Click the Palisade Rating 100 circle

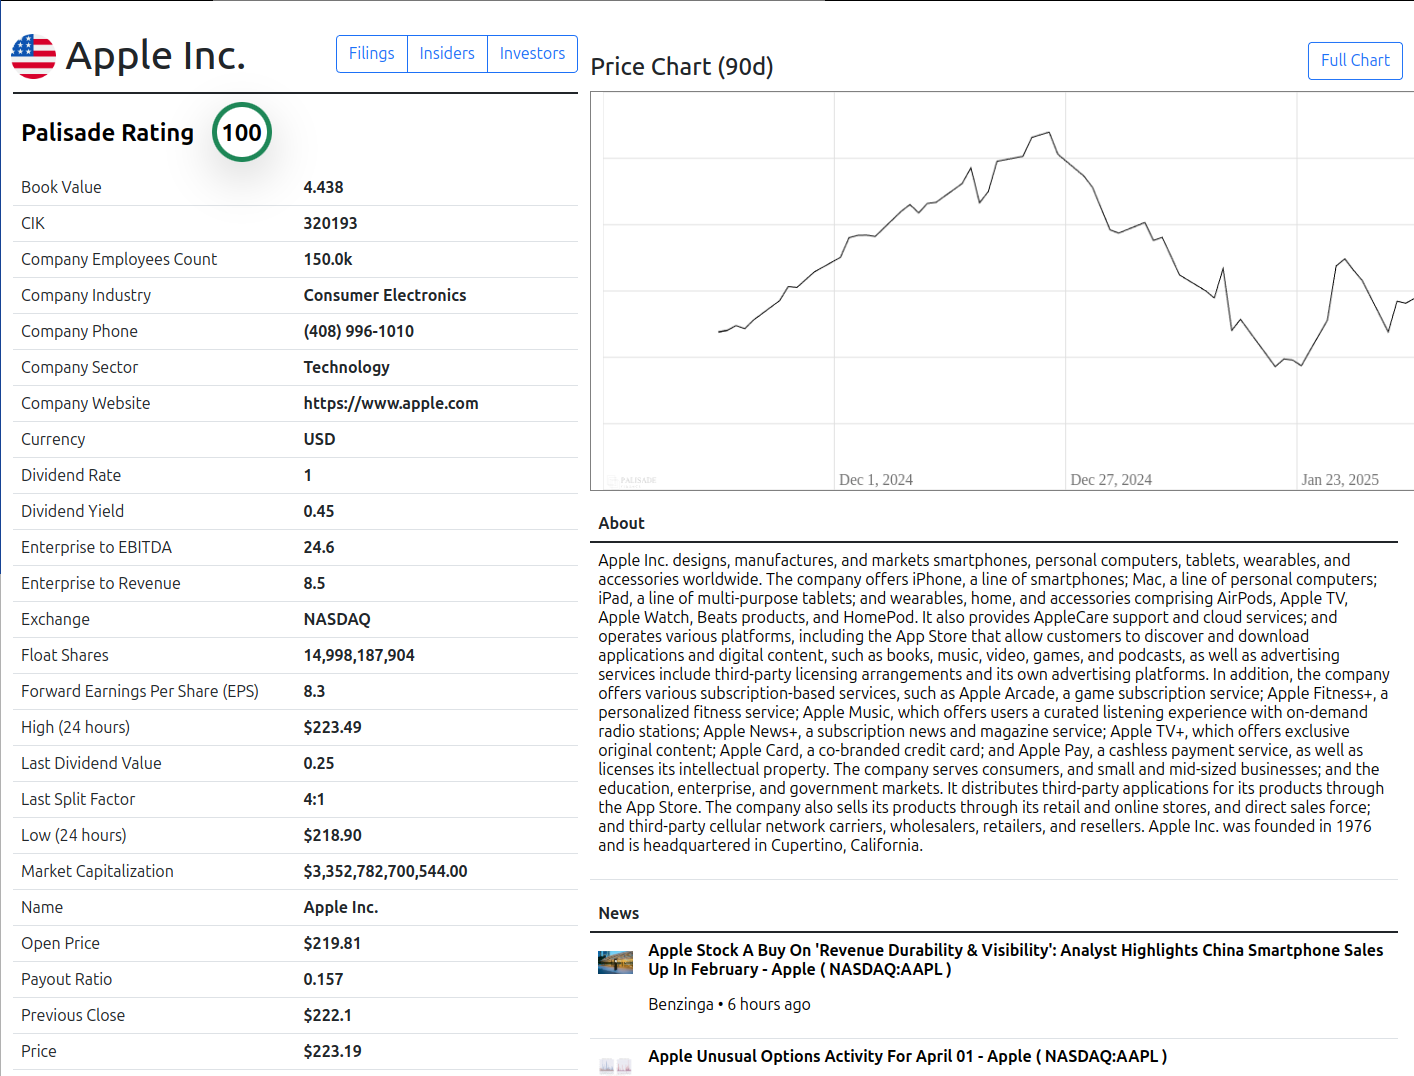242,132
